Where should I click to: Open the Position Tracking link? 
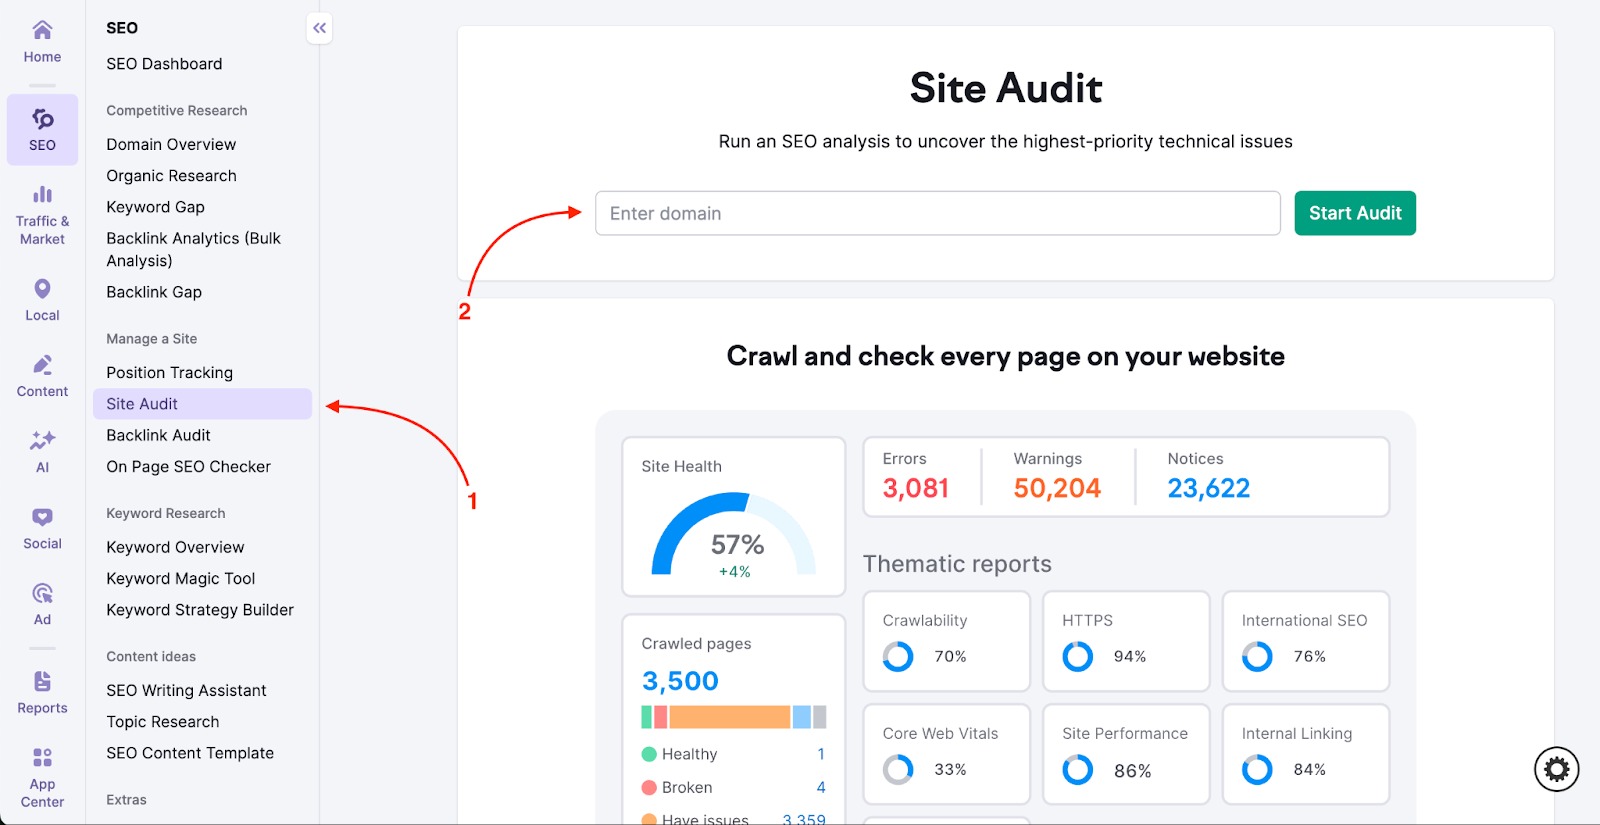[169, 372]
